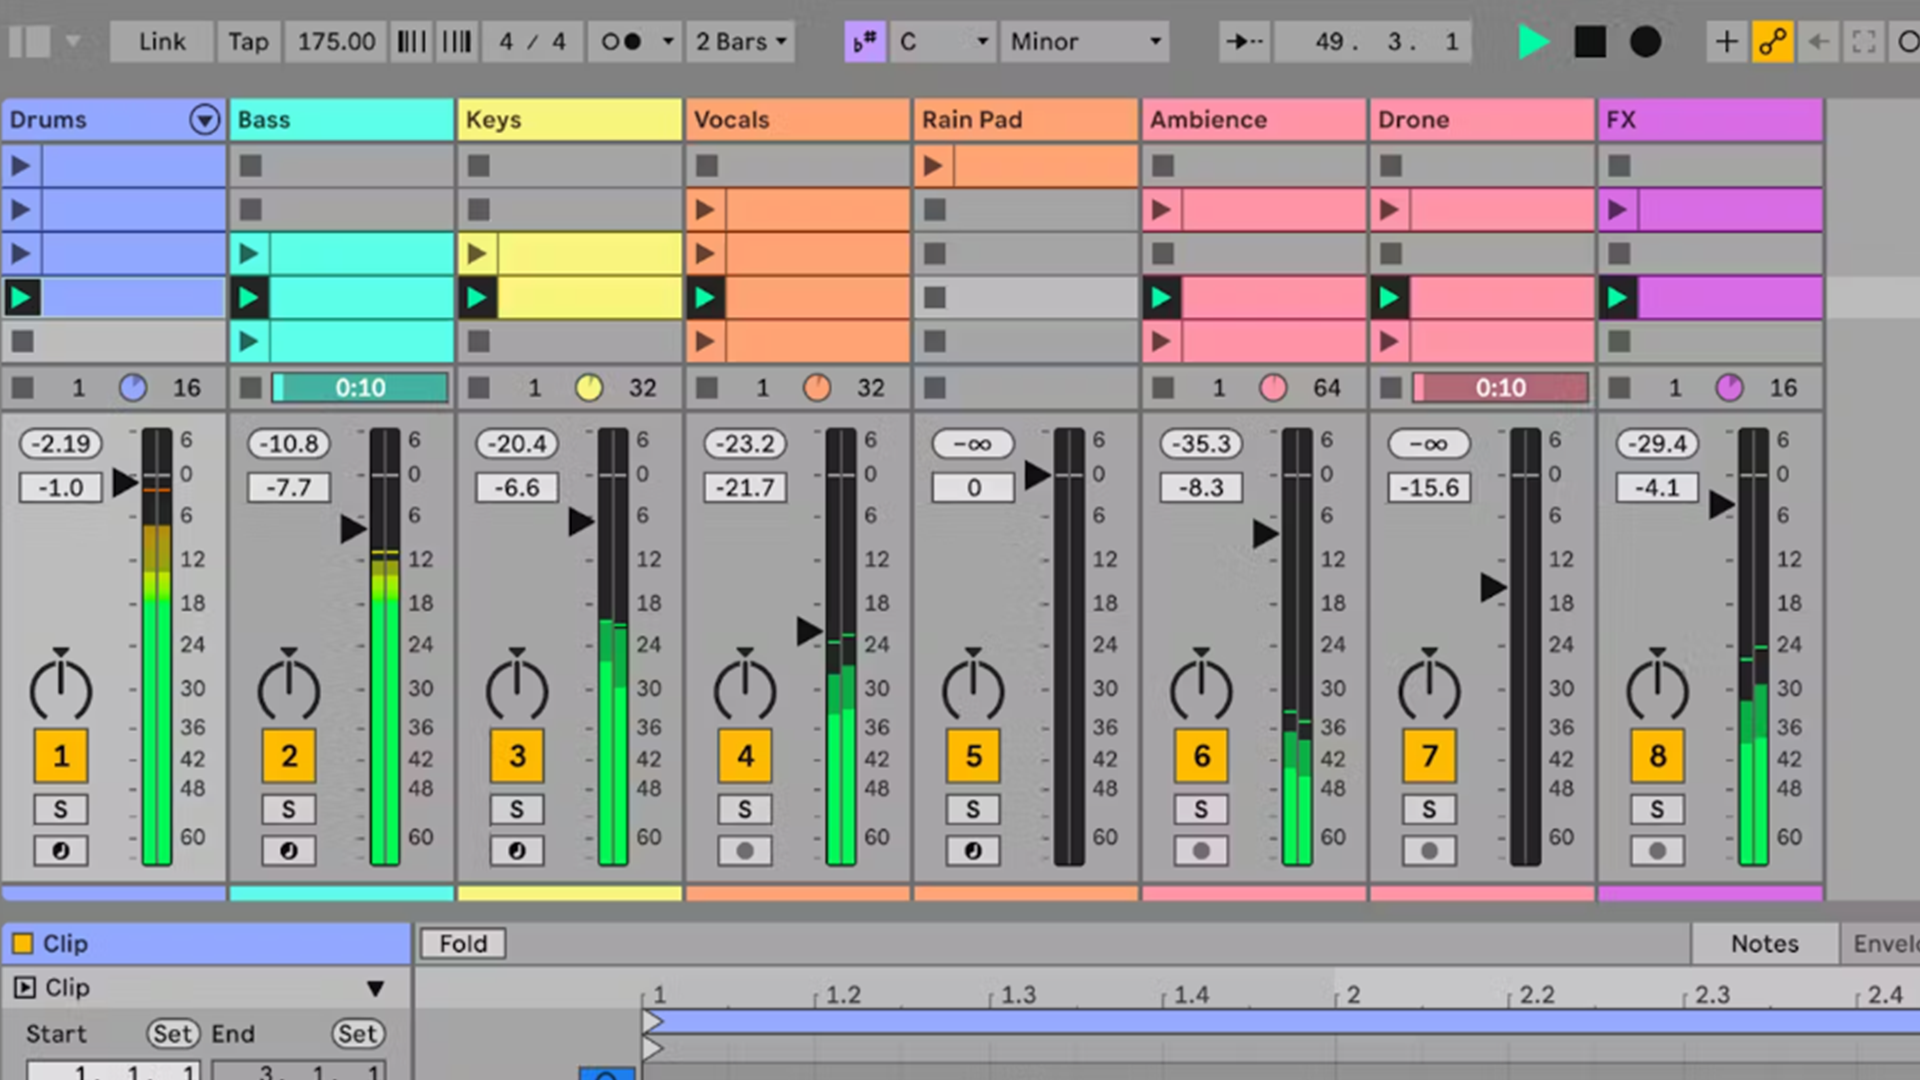Switch to the Notes tab
The image size is (1920, 1080).
(1764, 943)
